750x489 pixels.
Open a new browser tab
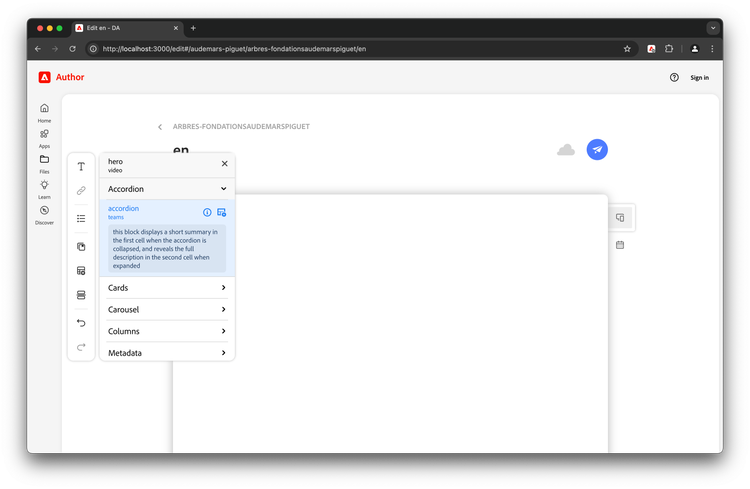pos(193,28)
